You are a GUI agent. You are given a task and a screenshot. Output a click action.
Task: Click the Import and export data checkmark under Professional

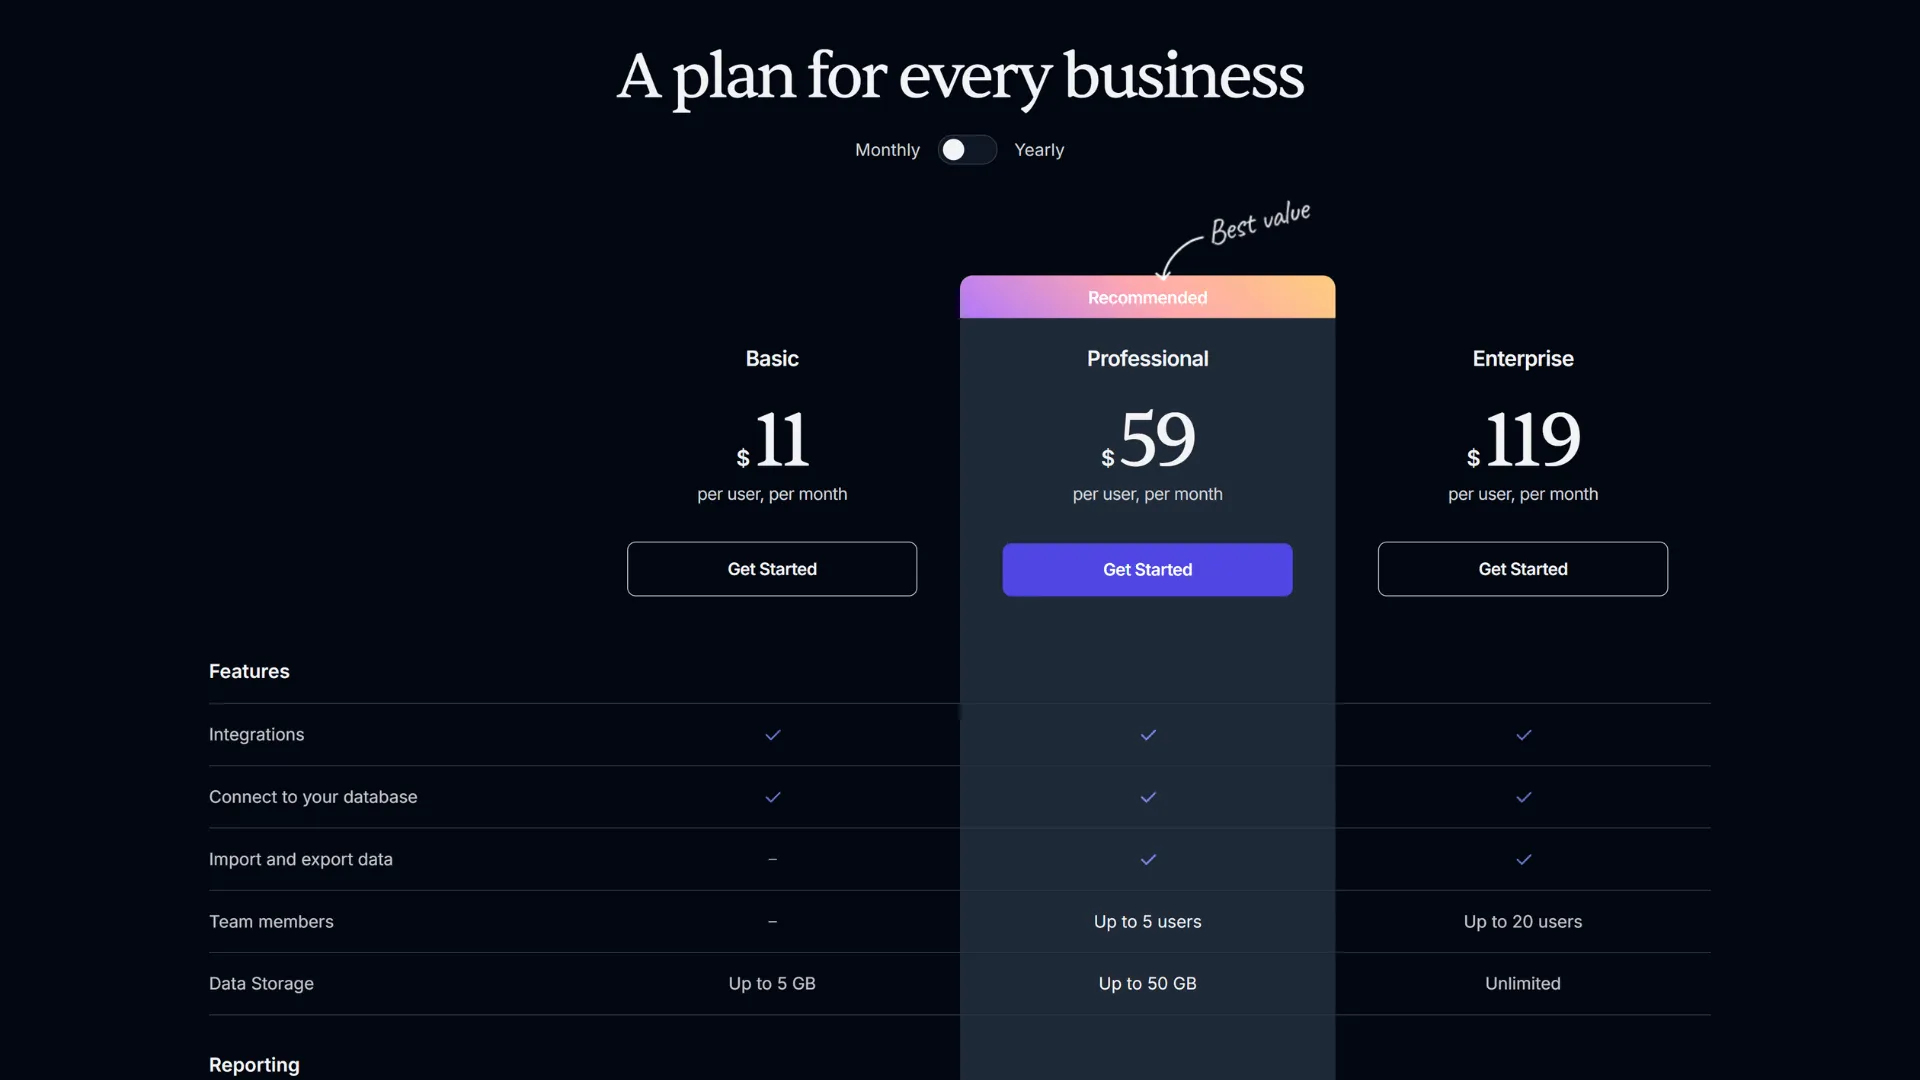[1147, 859]
